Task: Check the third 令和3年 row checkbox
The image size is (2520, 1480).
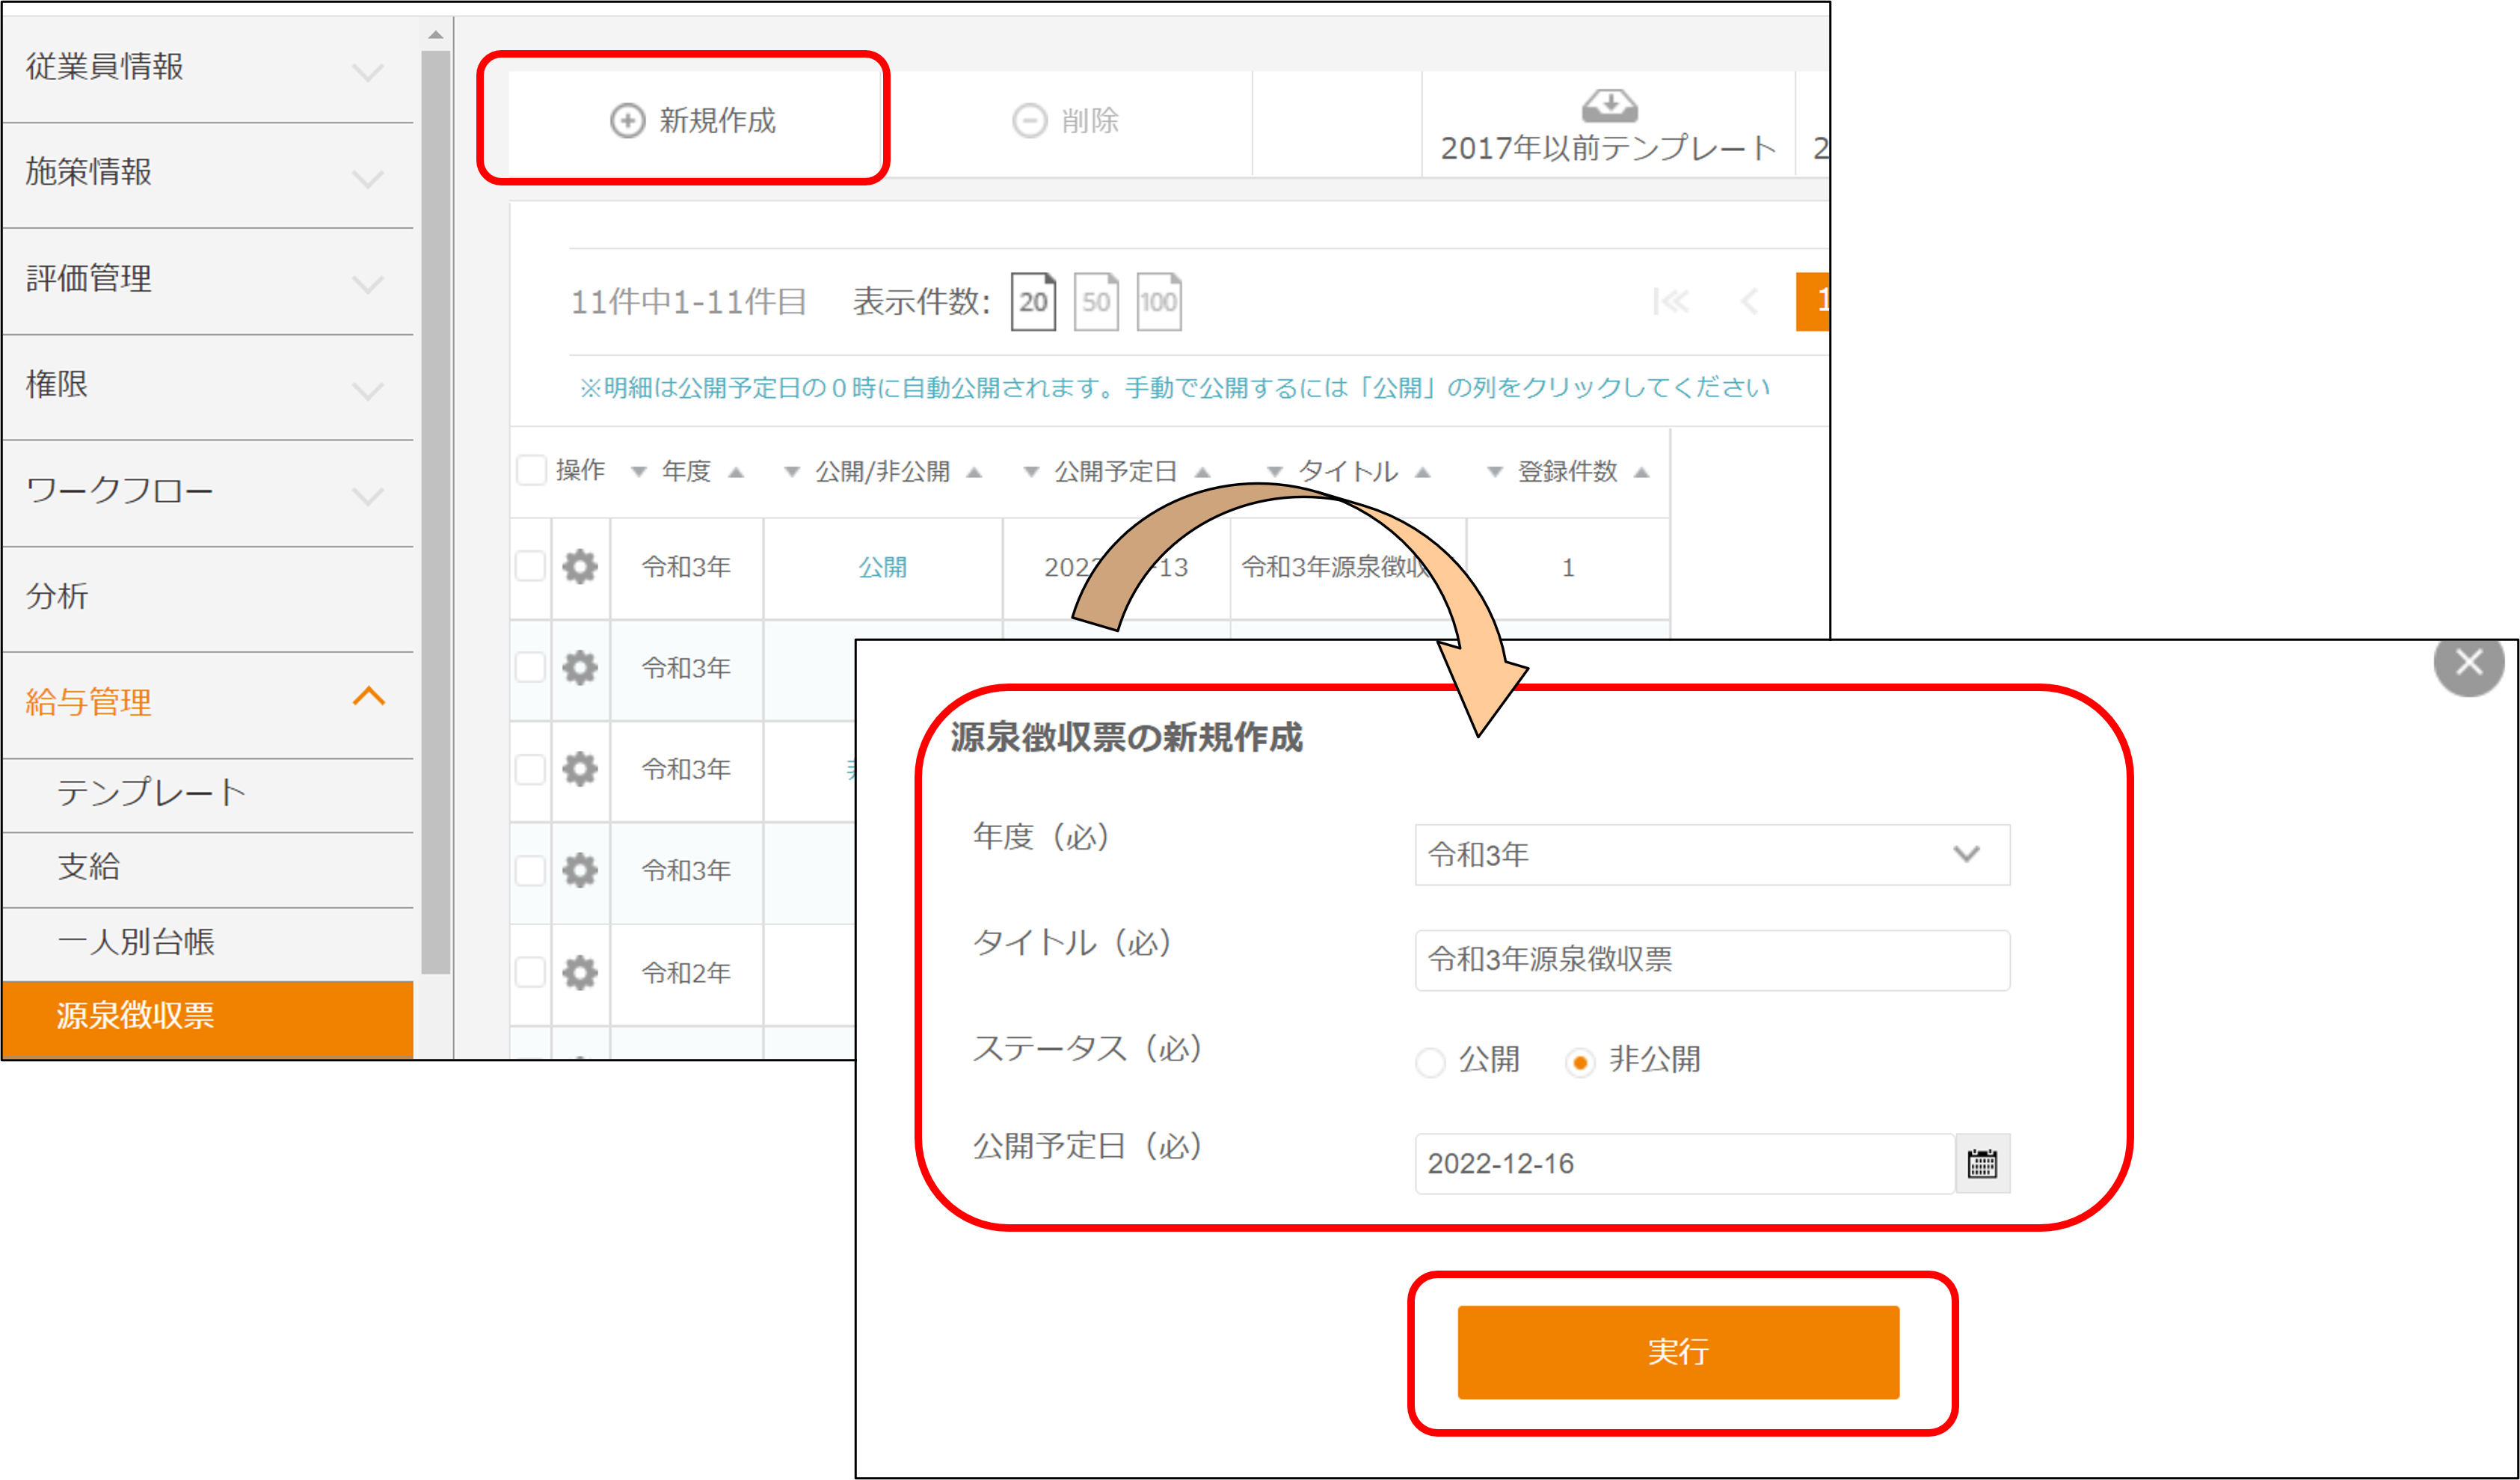Action: pyautogui.click(x=531, y=769)
